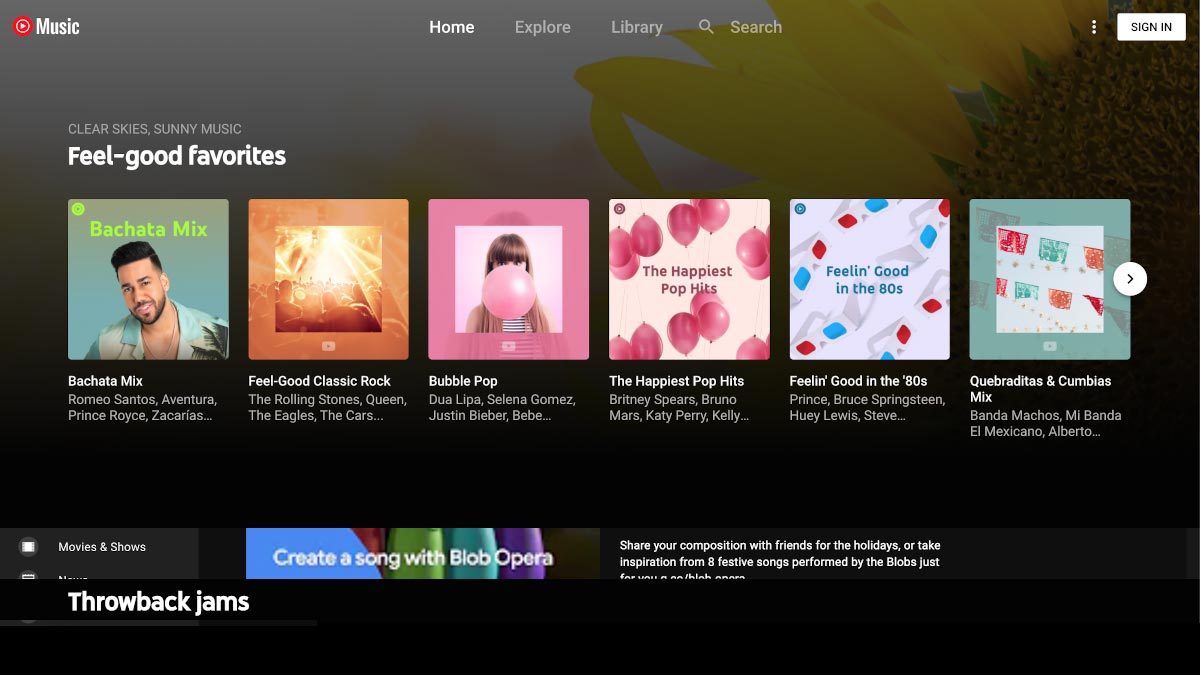Click the Bubble Pop title link
1200x675 pixels.
(x=463, y=381)
